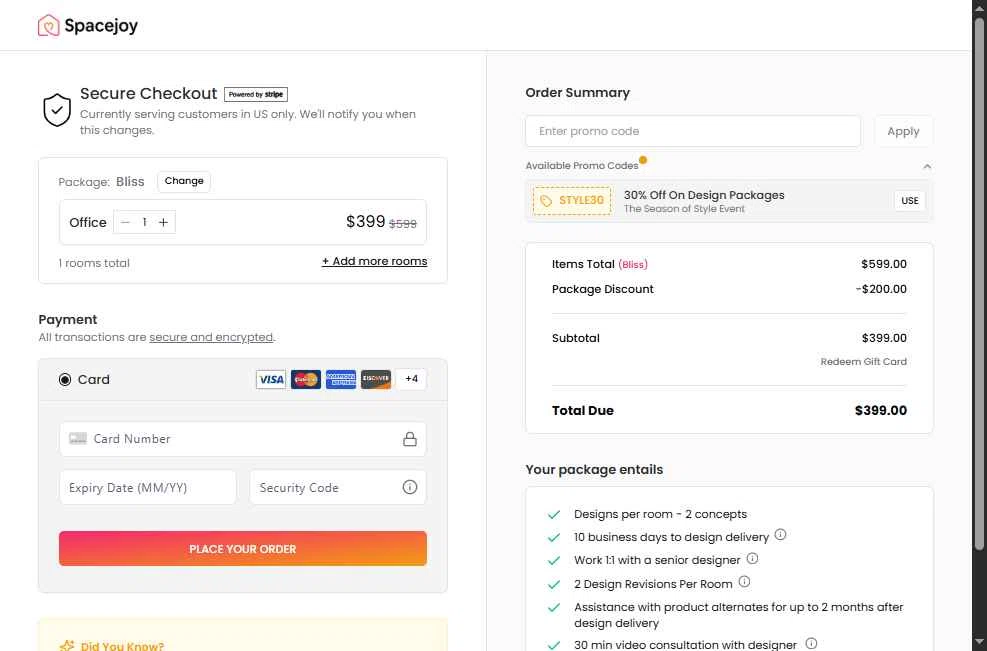
Task: Apply the entered promo code
Action: (x=903, y=132)
